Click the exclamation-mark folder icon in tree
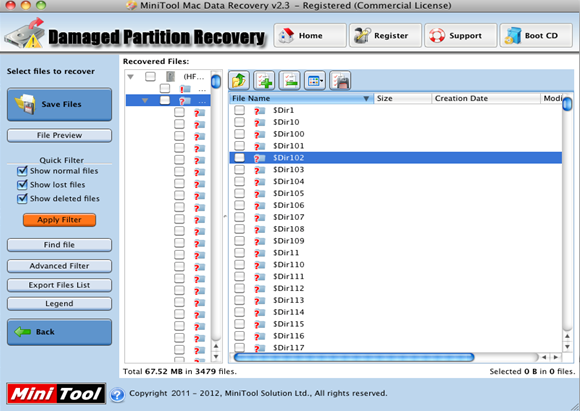 pyautogui.click(x=185, y=89)
